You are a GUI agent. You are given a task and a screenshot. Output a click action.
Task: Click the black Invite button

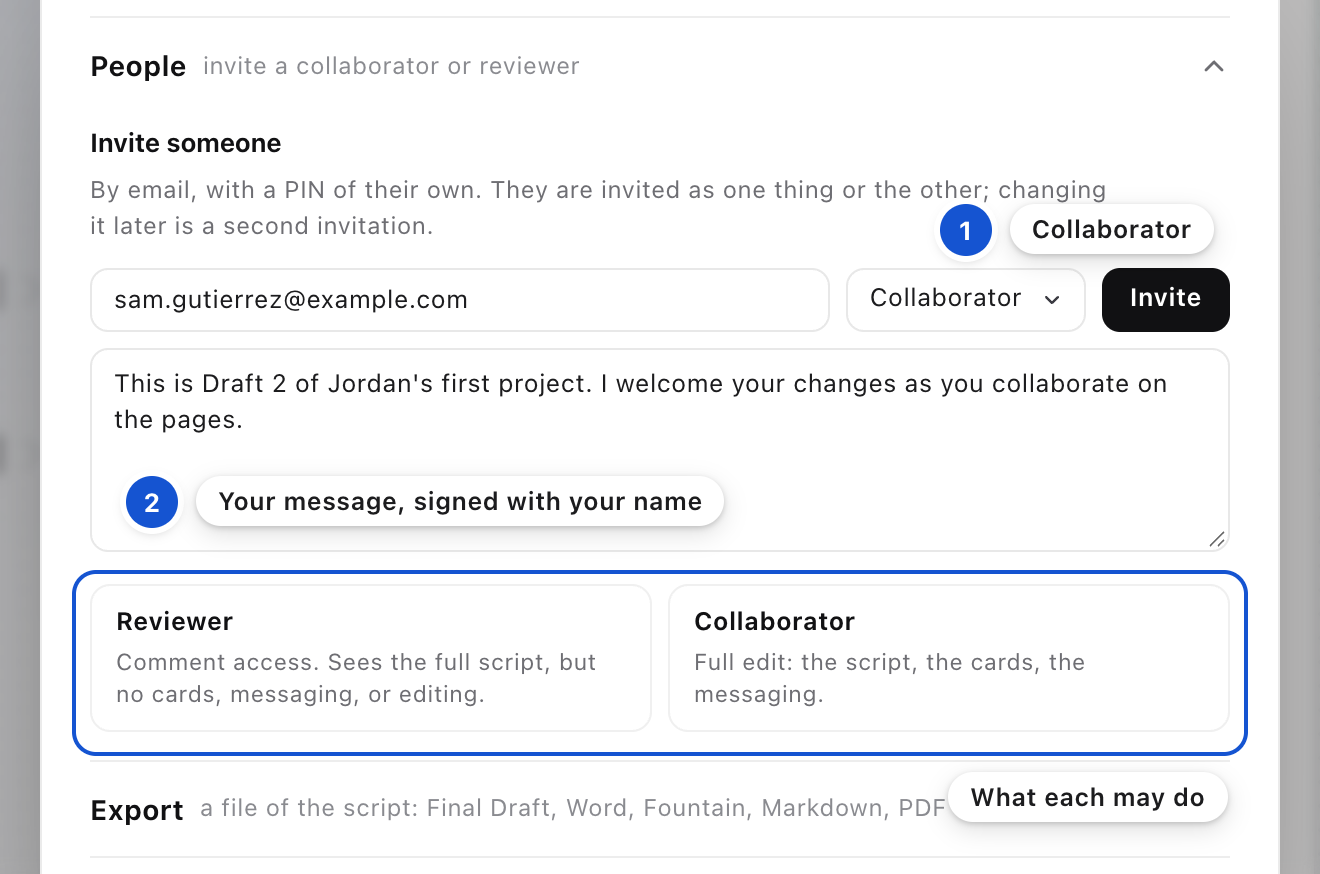(1166, 299)
